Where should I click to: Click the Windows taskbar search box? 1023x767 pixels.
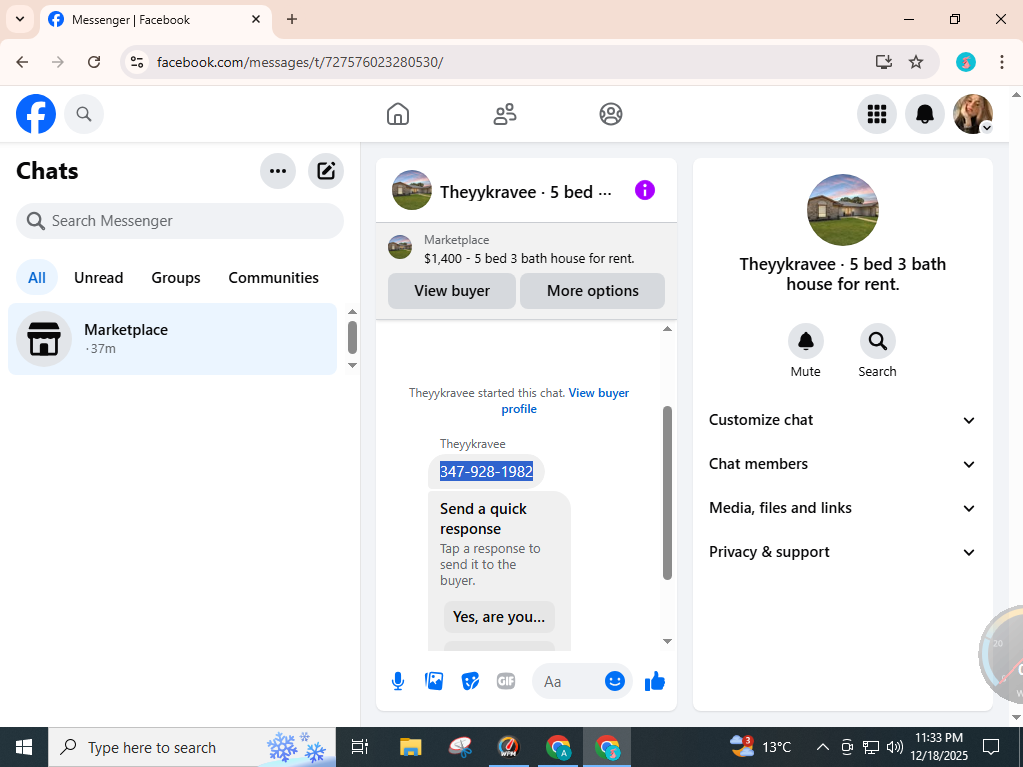click(x=192, y=747)
